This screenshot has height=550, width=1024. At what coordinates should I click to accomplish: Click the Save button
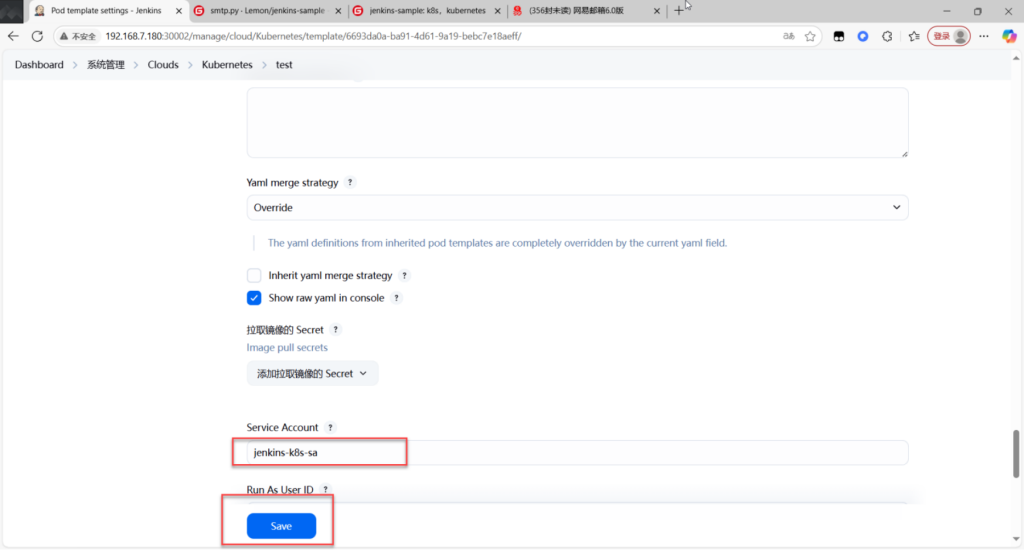pyautogui.click(x=281, y=526)
